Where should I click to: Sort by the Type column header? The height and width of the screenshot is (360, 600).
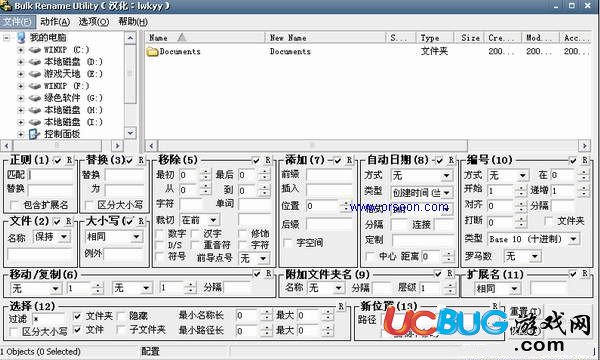[x=435, y=37]
